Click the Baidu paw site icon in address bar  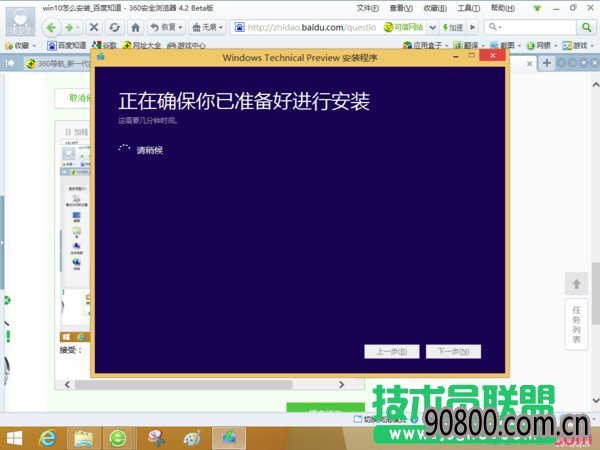point(239,27)
